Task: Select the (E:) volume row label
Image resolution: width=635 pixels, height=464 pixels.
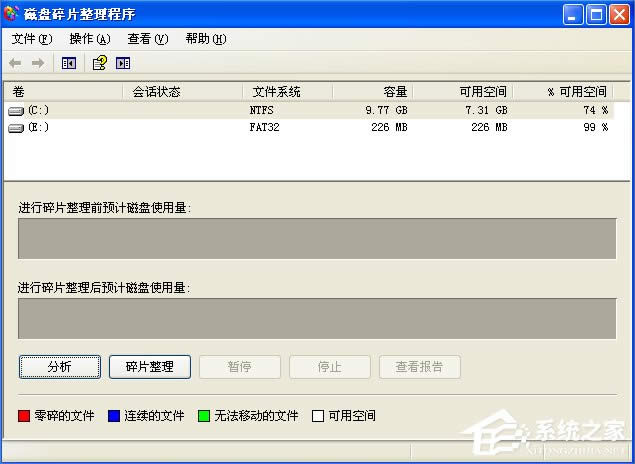Action: pos(38,128)
